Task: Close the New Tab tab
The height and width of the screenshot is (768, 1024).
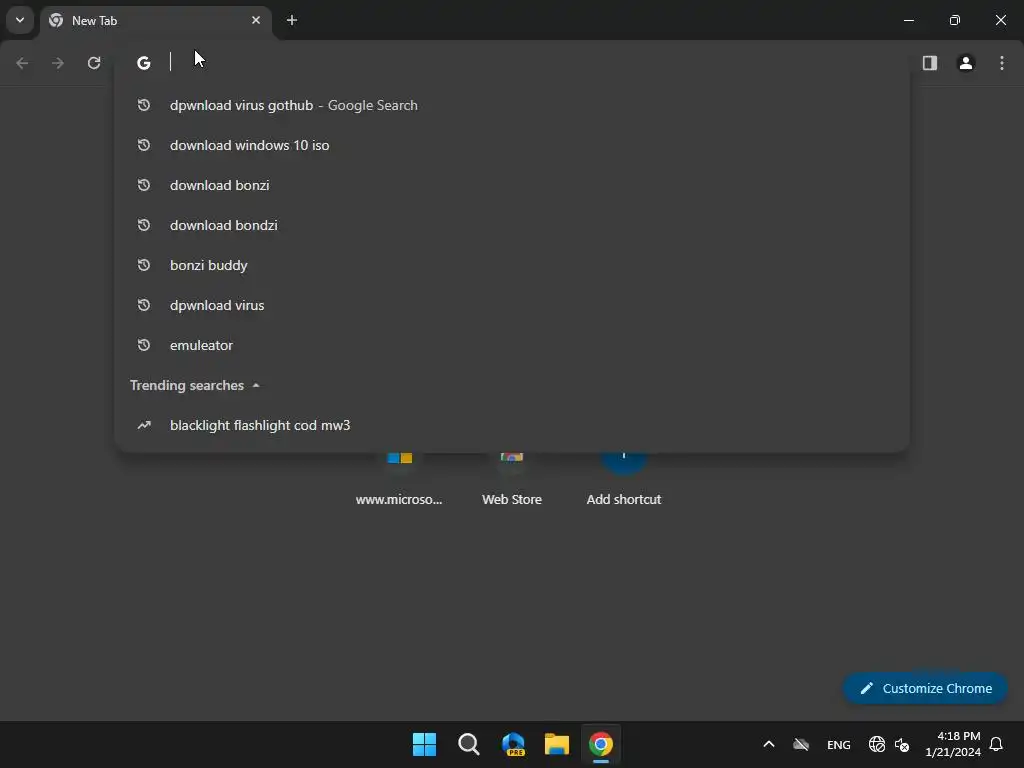Action: [256, 20]
